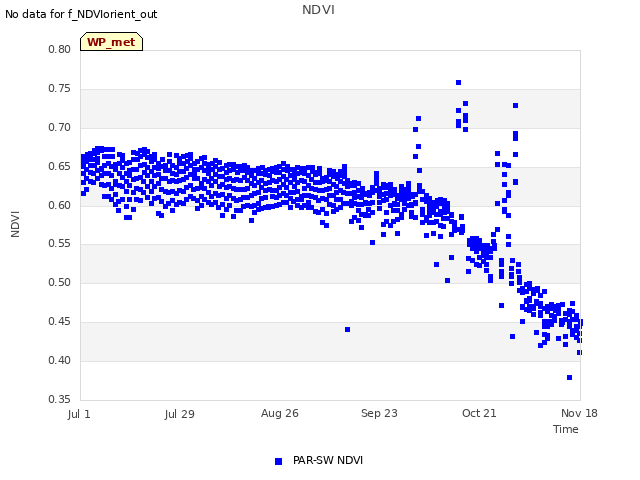Click the WP_met label tag
Viewport: 640px width, 480px height.
tap(111, 42)
